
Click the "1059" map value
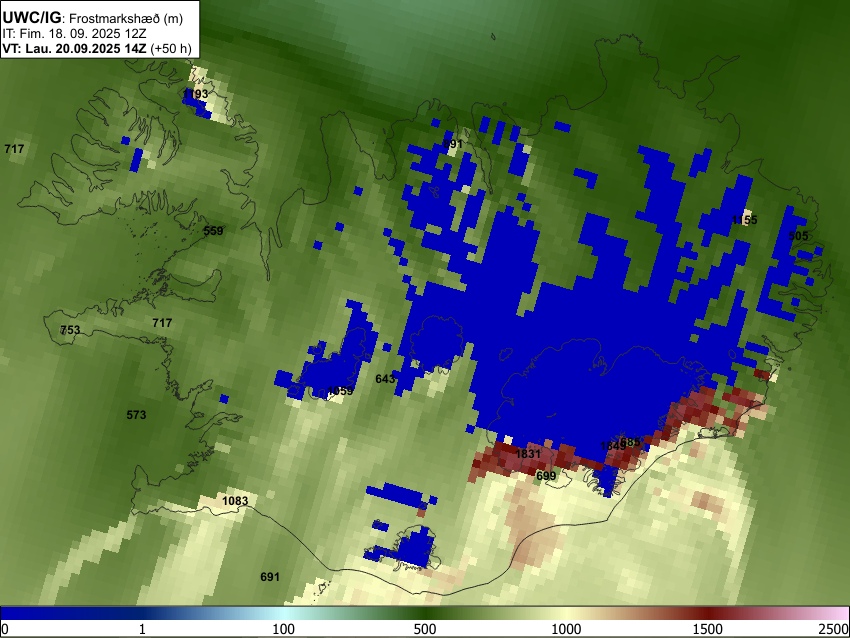click(x=340, y=391)
